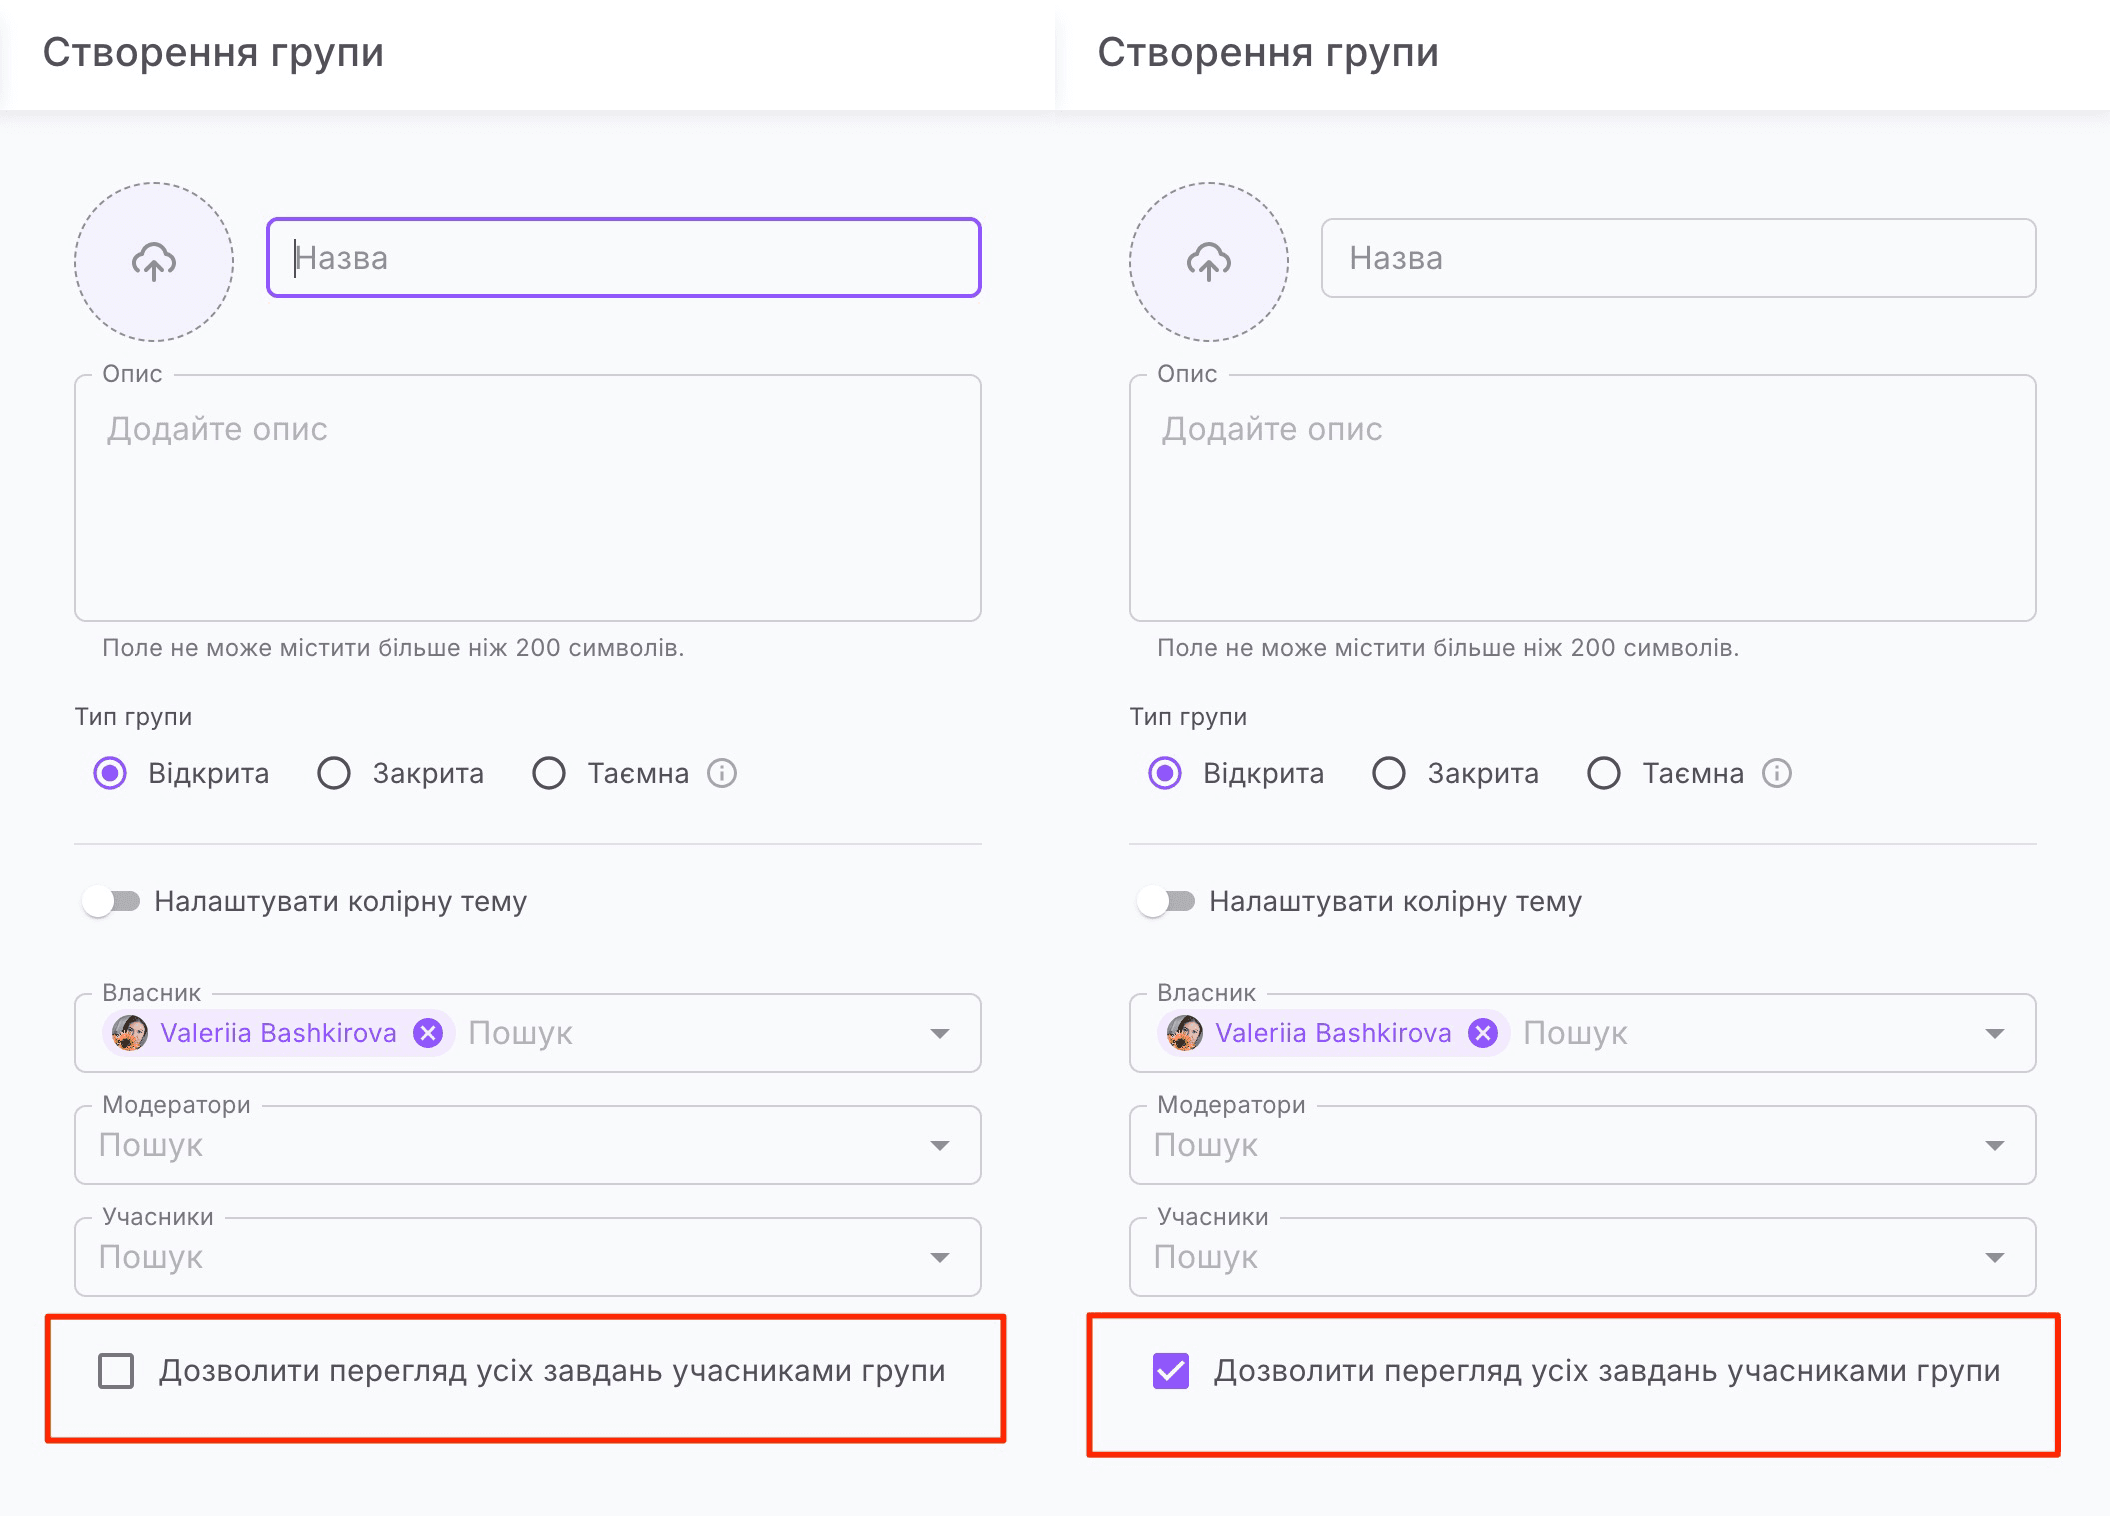Expand Учасники dropdown arrow in right panel
The width and height of the screenshot is (2110, 1516).
(1995, 1258)
